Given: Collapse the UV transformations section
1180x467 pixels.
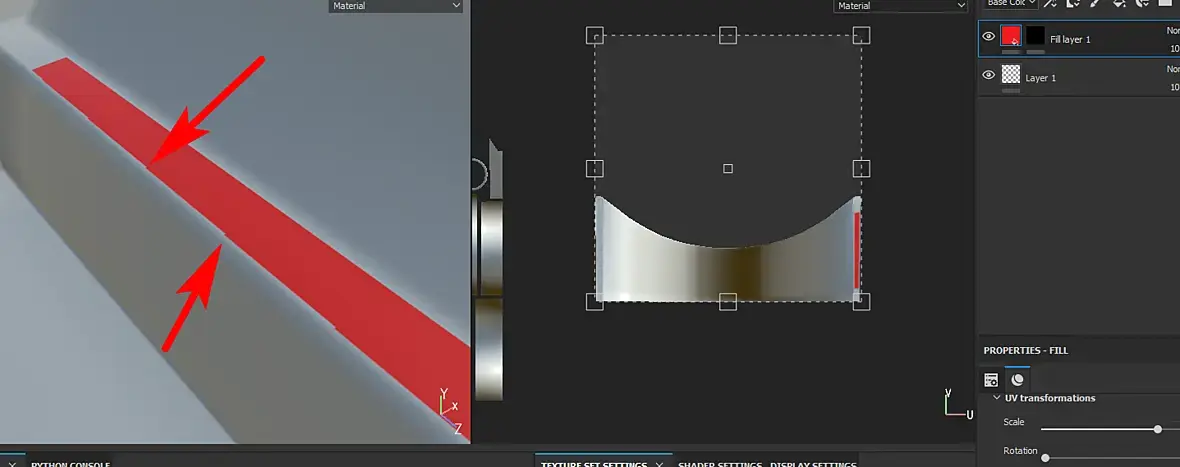Looking at the screenshot, I should click(x=996, y=398).
